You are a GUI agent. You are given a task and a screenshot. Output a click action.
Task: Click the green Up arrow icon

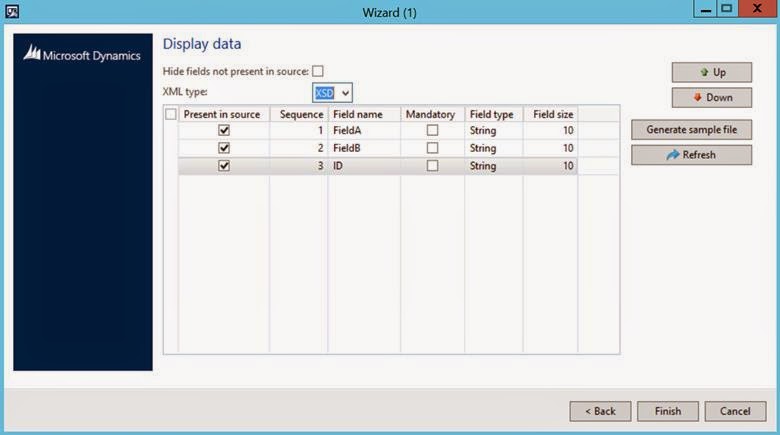(704, 72)
